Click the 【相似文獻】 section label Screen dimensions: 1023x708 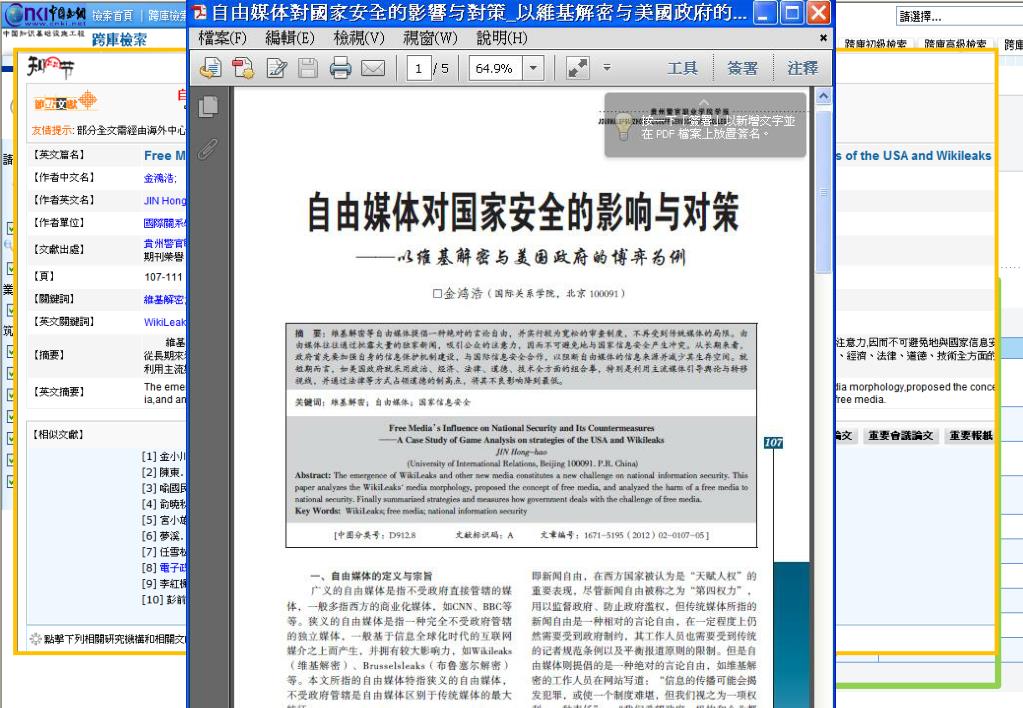click(58, 435)
